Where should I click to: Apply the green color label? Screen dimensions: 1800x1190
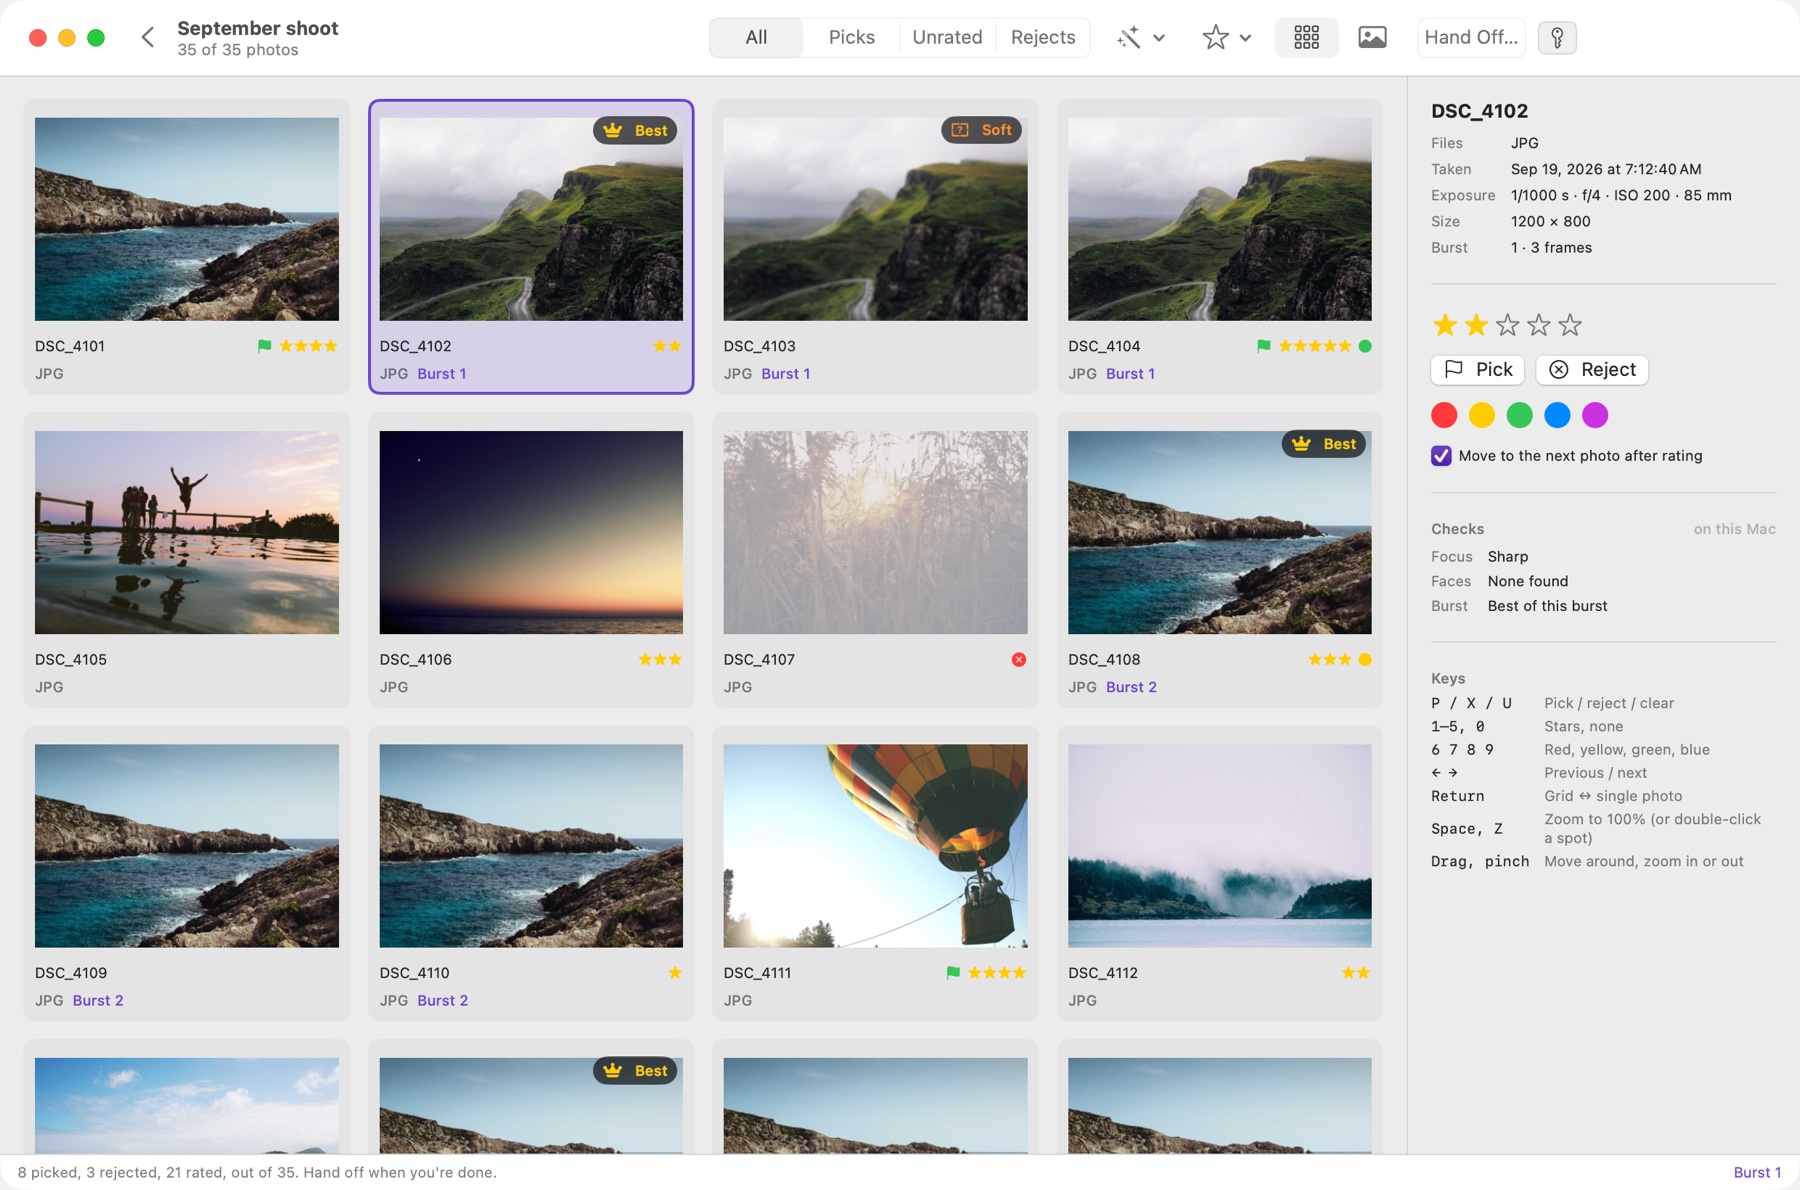click(1519, 415)
